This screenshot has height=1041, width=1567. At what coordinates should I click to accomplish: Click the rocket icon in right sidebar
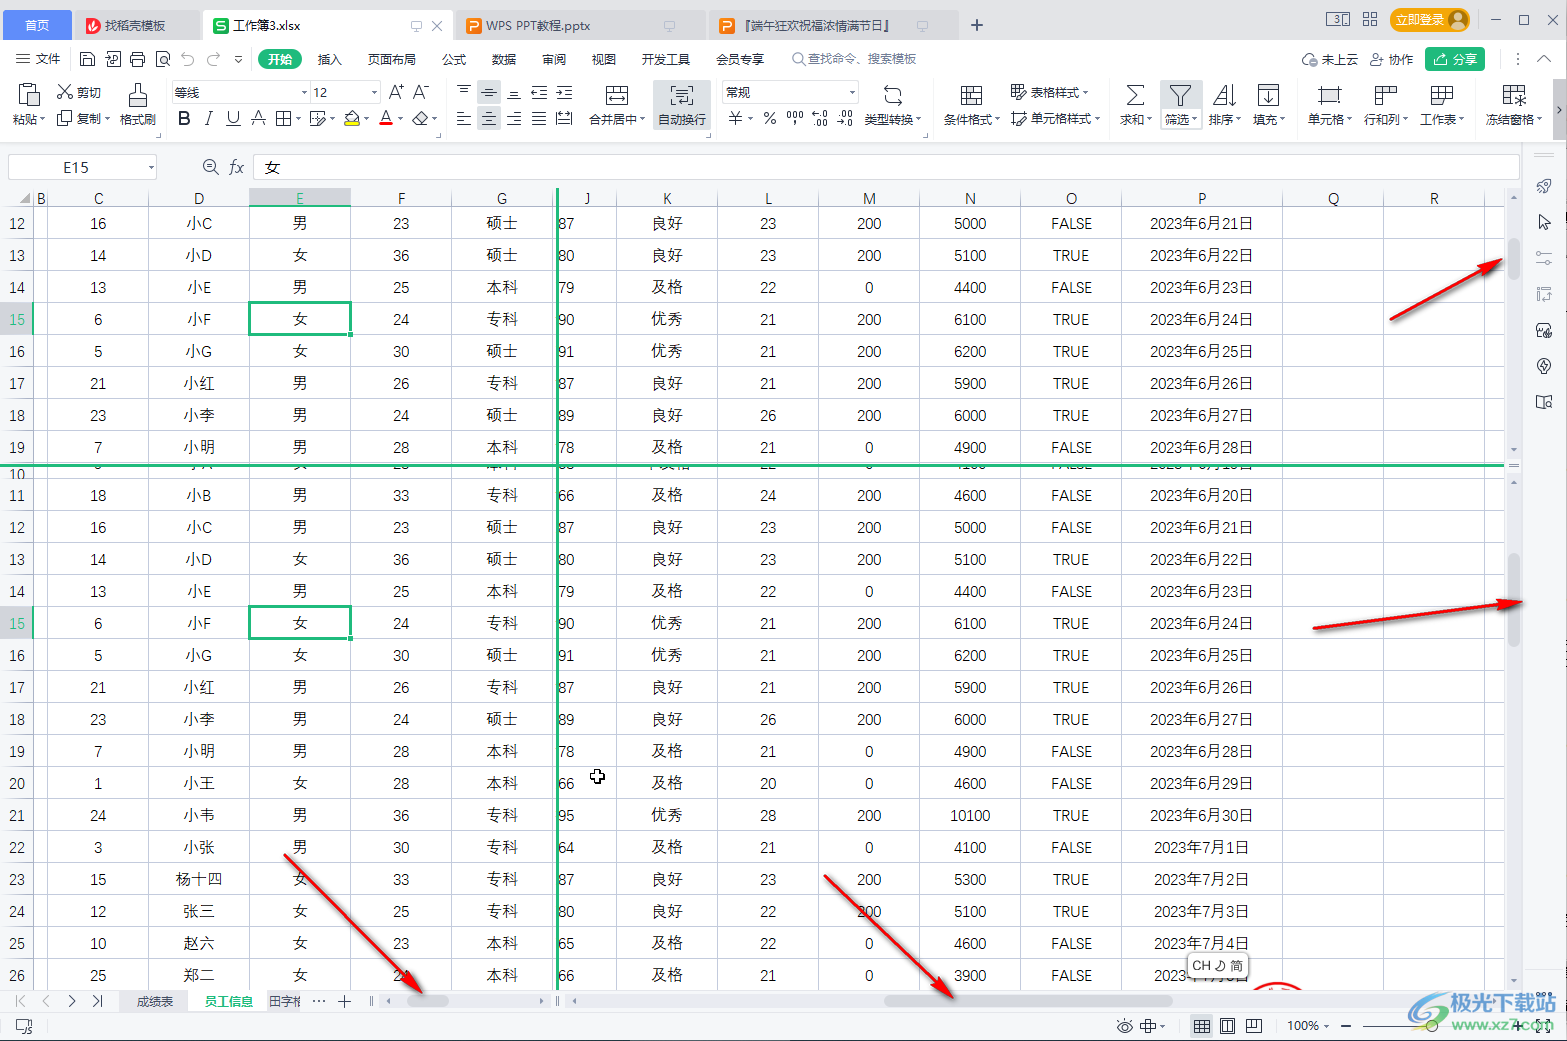pyautogui.click(x=1544, y=186)
